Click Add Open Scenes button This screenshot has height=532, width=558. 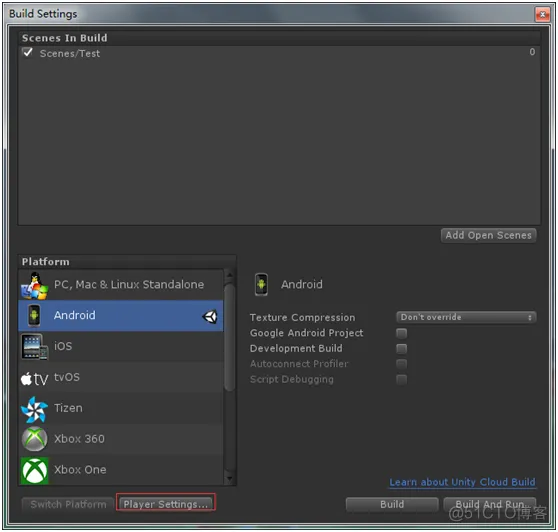(x=489, y=235)
